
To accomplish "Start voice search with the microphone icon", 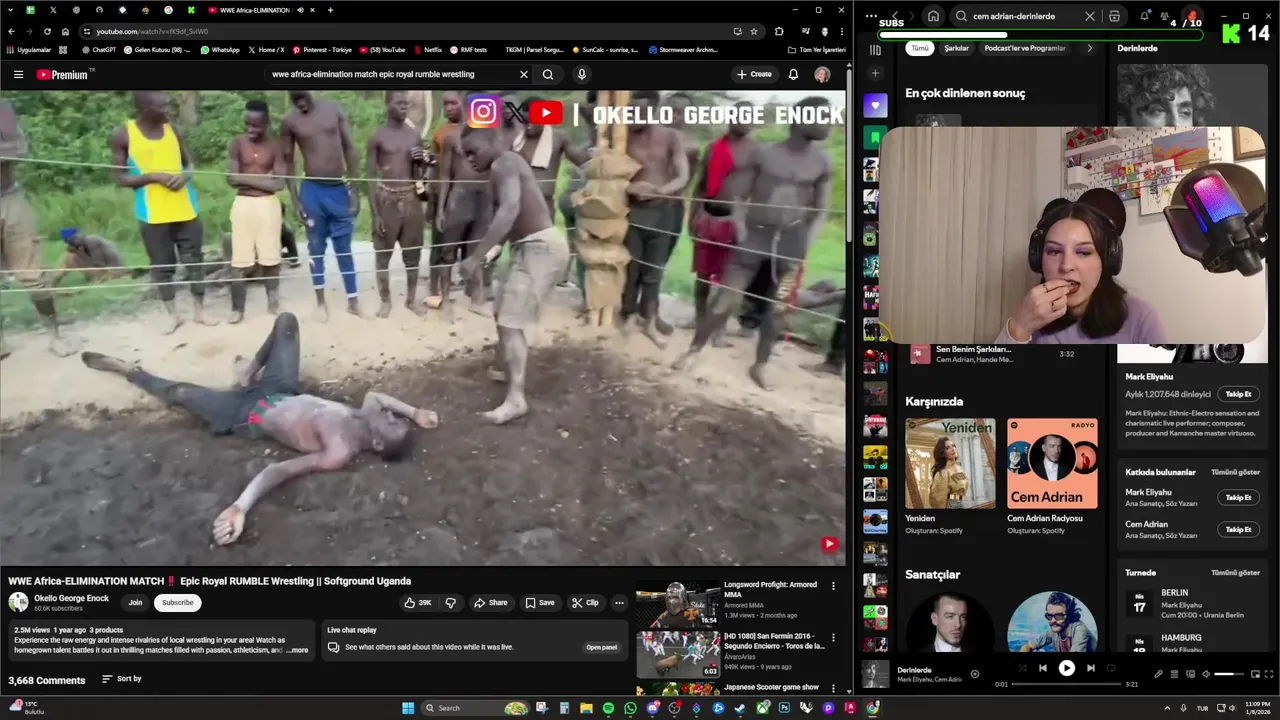I will click(x=581, y=74).
